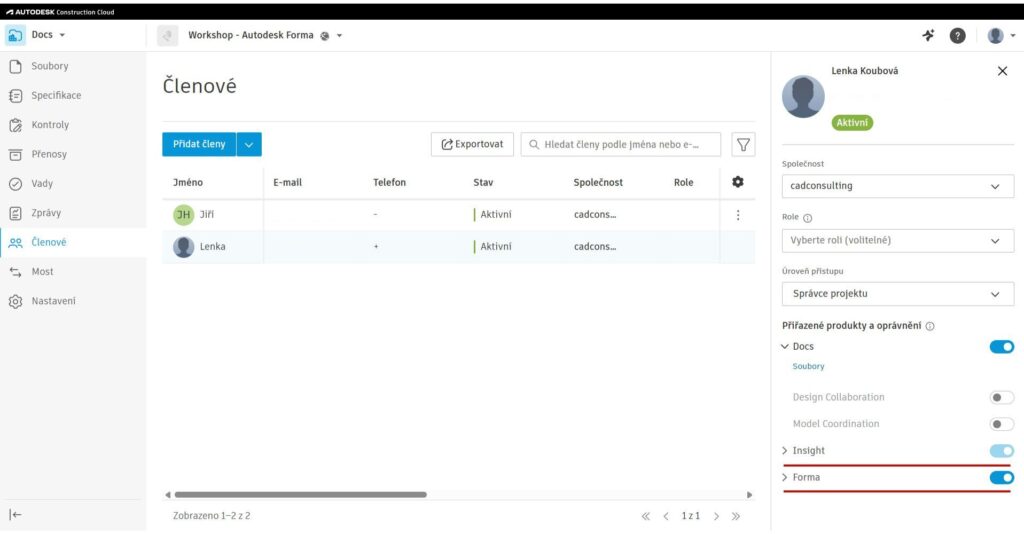Viewport: 1024px width, 534px height.
Task: Toggle off Docs product access
Action: (1001, 347)
